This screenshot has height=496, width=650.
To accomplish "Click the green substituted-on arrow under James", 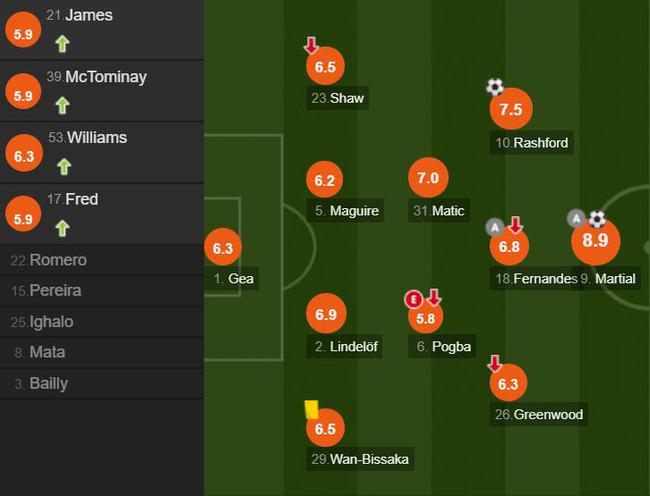I will pos(62,44).
